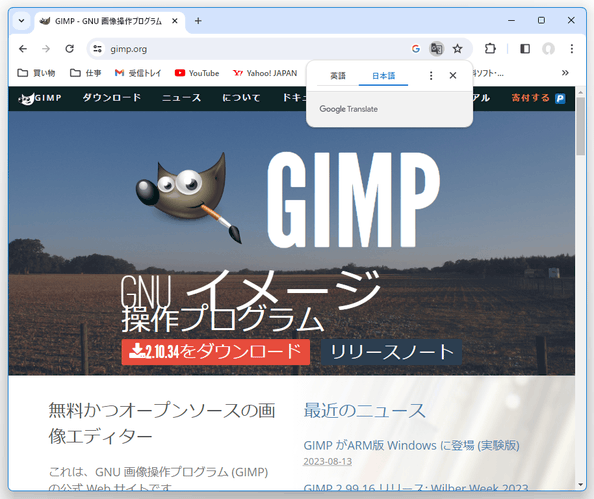Click Wilber mascot image
594x499 pixels.
tap(189, 197)
